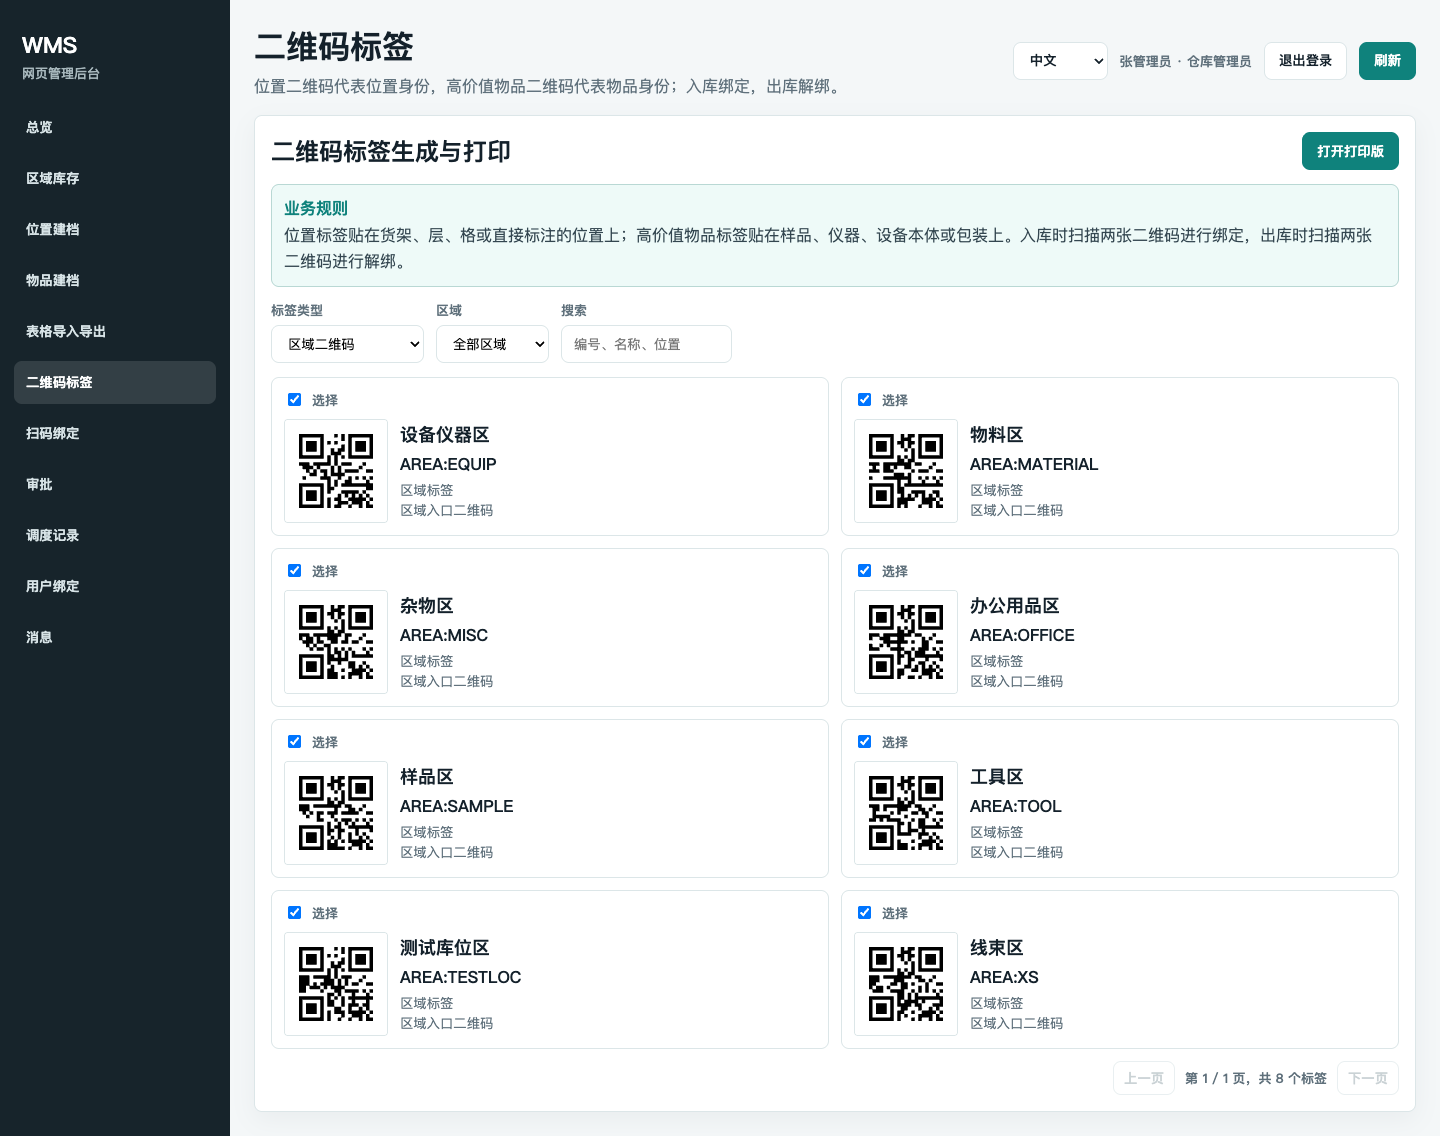This screenshot has width=1440, height=1136.
Task: Uncheck 选择 for 测试库位区 label
Action: coord(295,912)
